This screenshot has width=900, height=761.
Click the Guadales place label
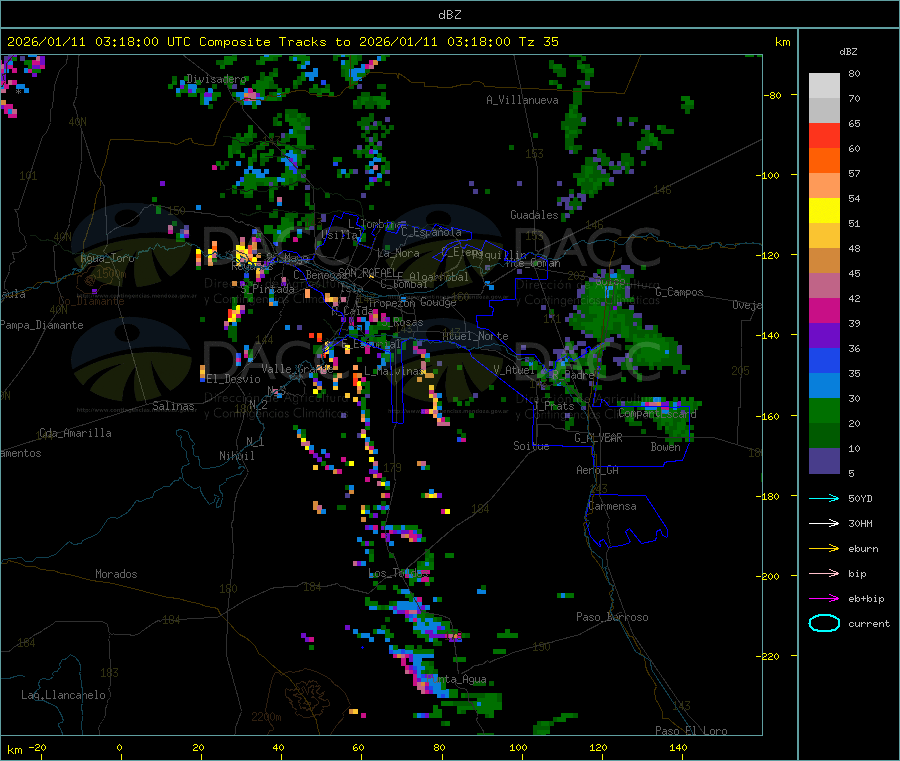point(534,215)
